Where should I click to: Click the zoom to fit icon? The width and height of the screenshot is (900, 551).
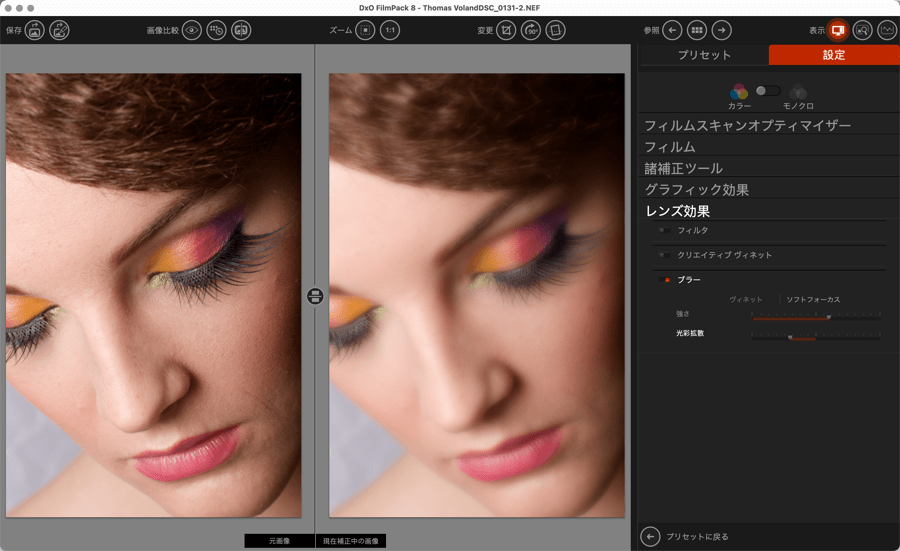(x=366, y=30)
